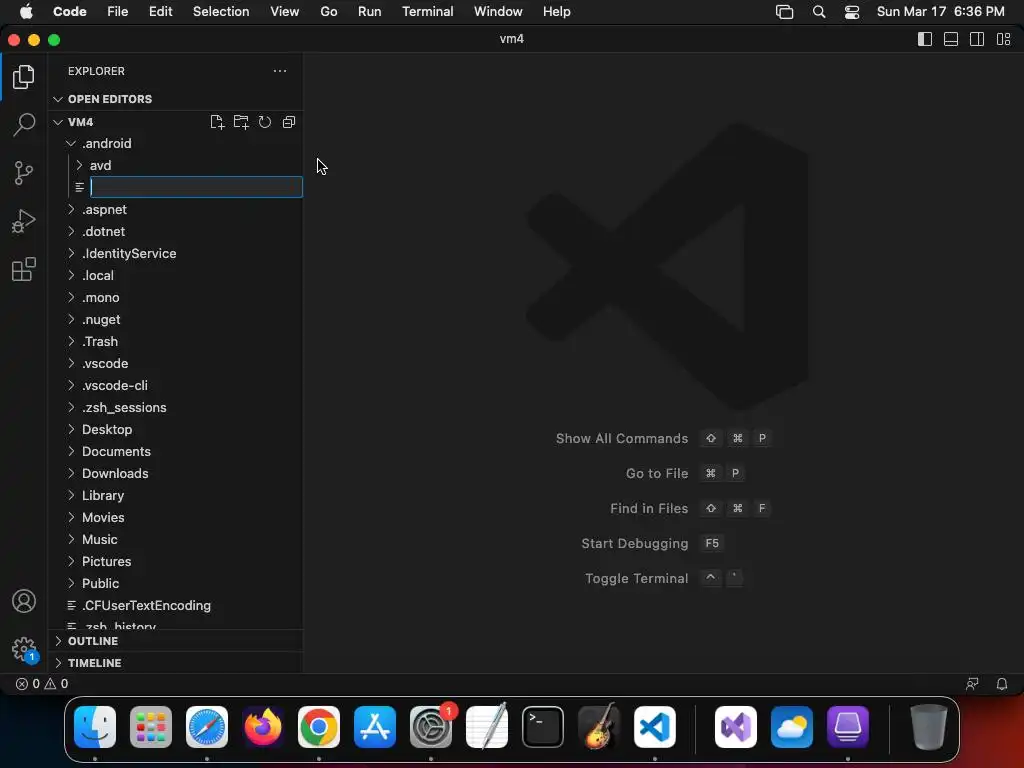
Task: Open the Explorer view in activity bar
Action: (24, 77)
